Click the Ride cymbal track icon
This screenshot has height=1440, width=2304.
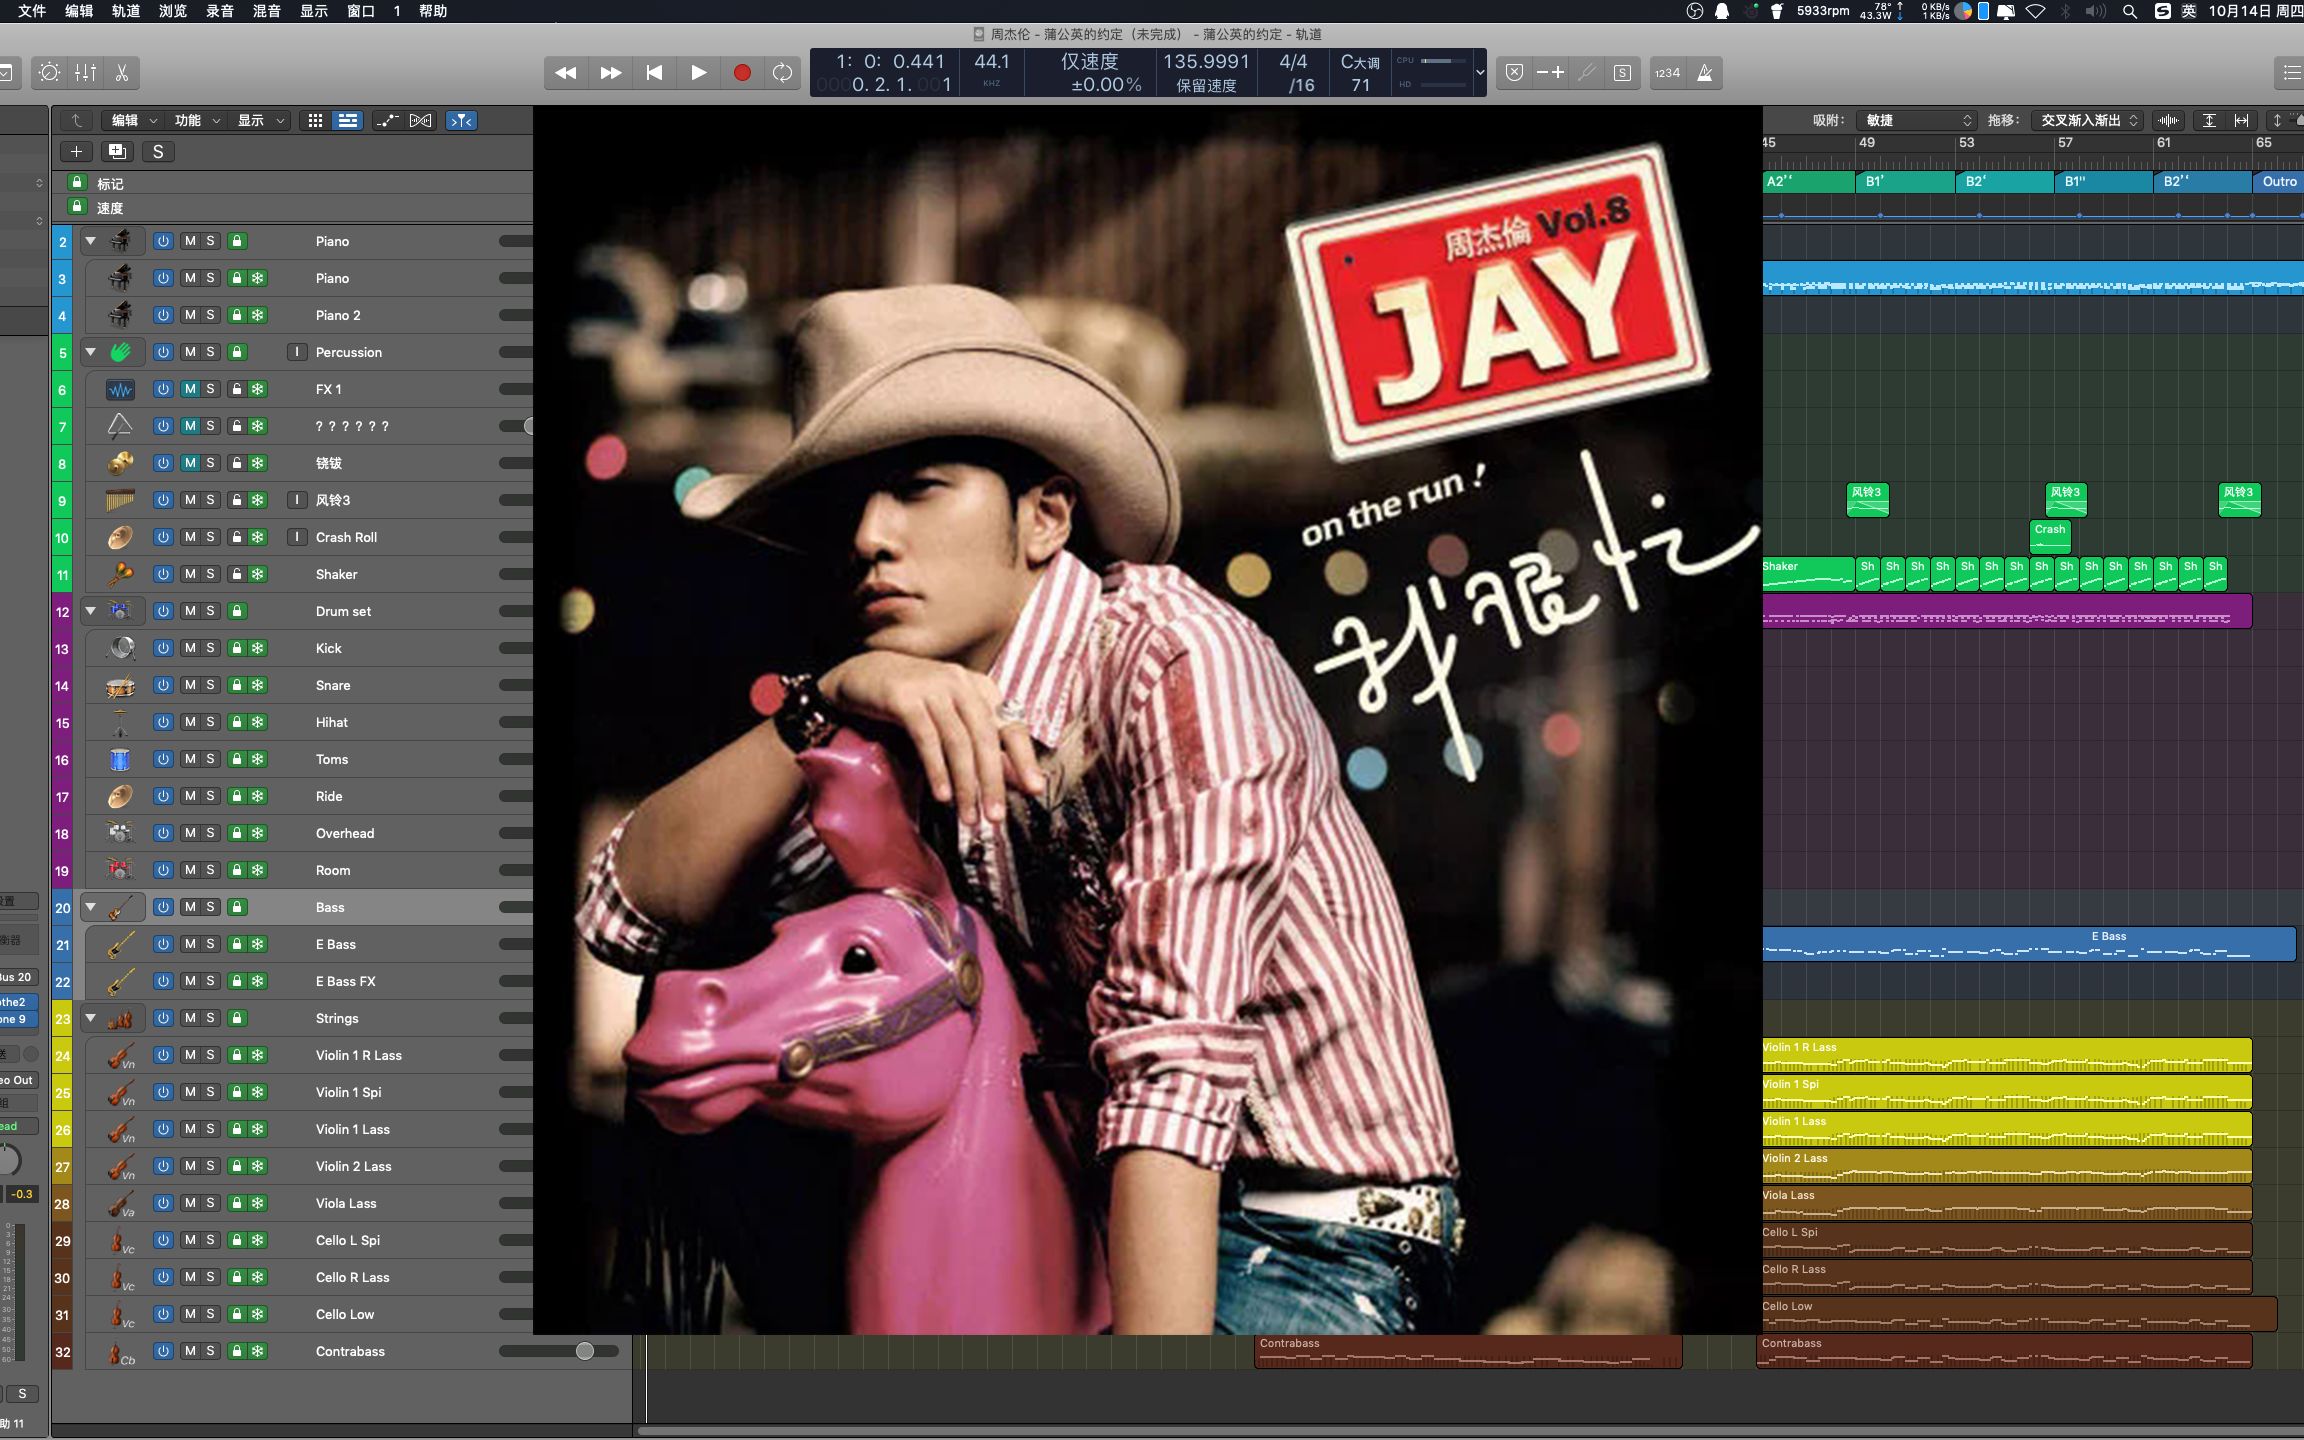pos(120,796)
